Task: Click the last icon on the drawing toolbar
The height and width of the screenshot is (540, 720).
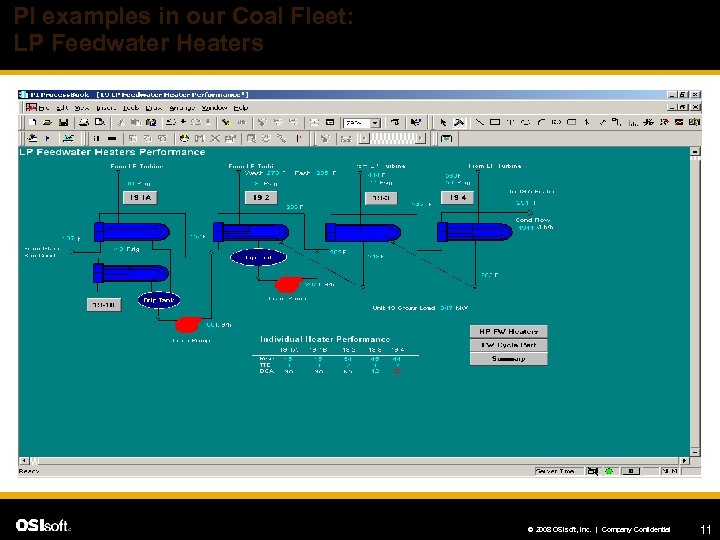Action: 695,122
